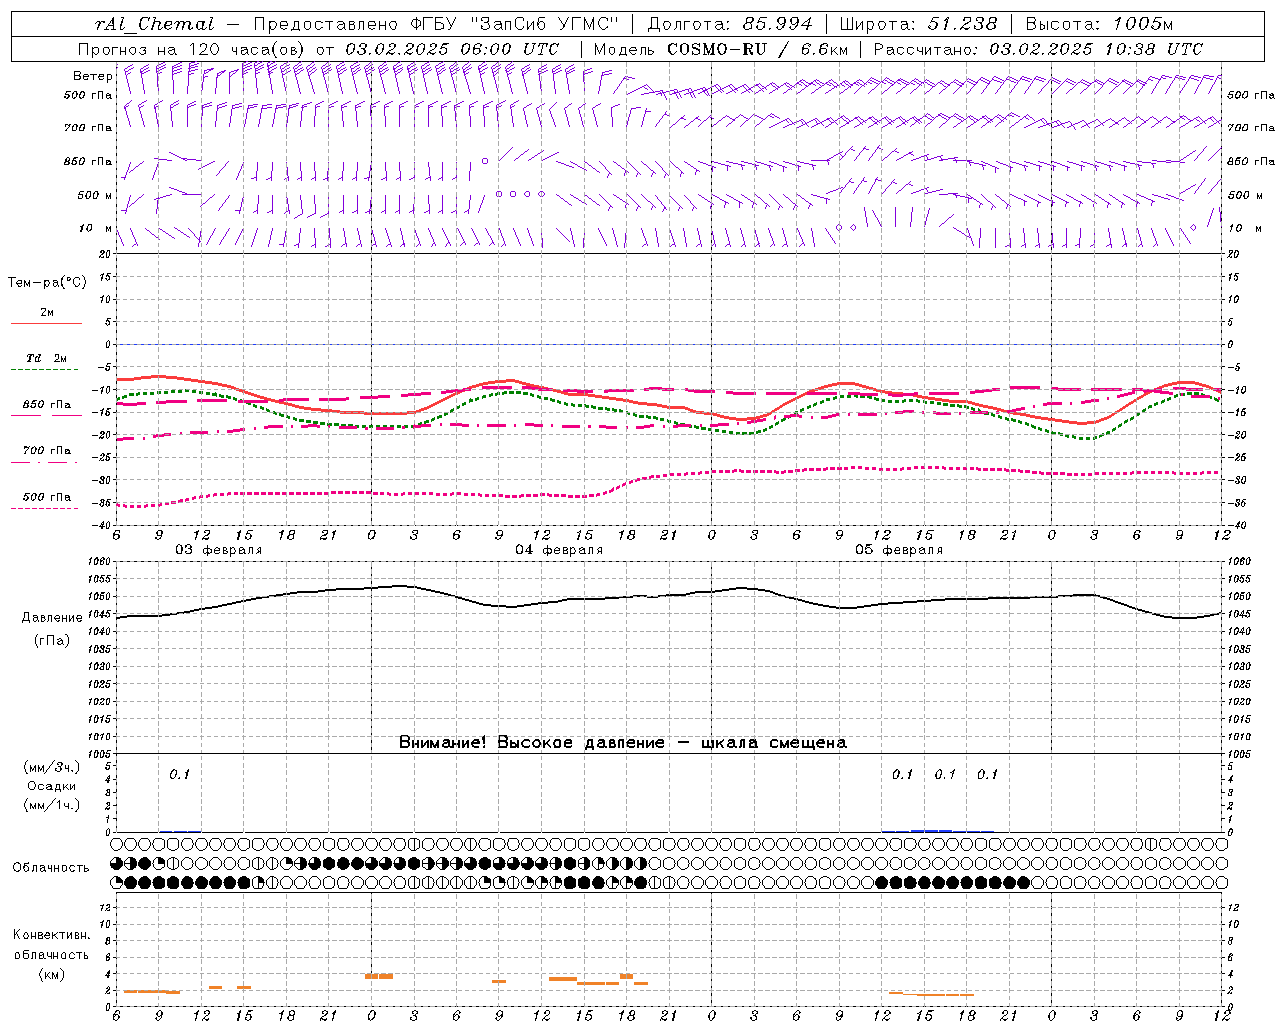Click the 05 февраля date label
Image resolution: width=1280 pixels, height=1024 pixels.
(x=899, y=550)
